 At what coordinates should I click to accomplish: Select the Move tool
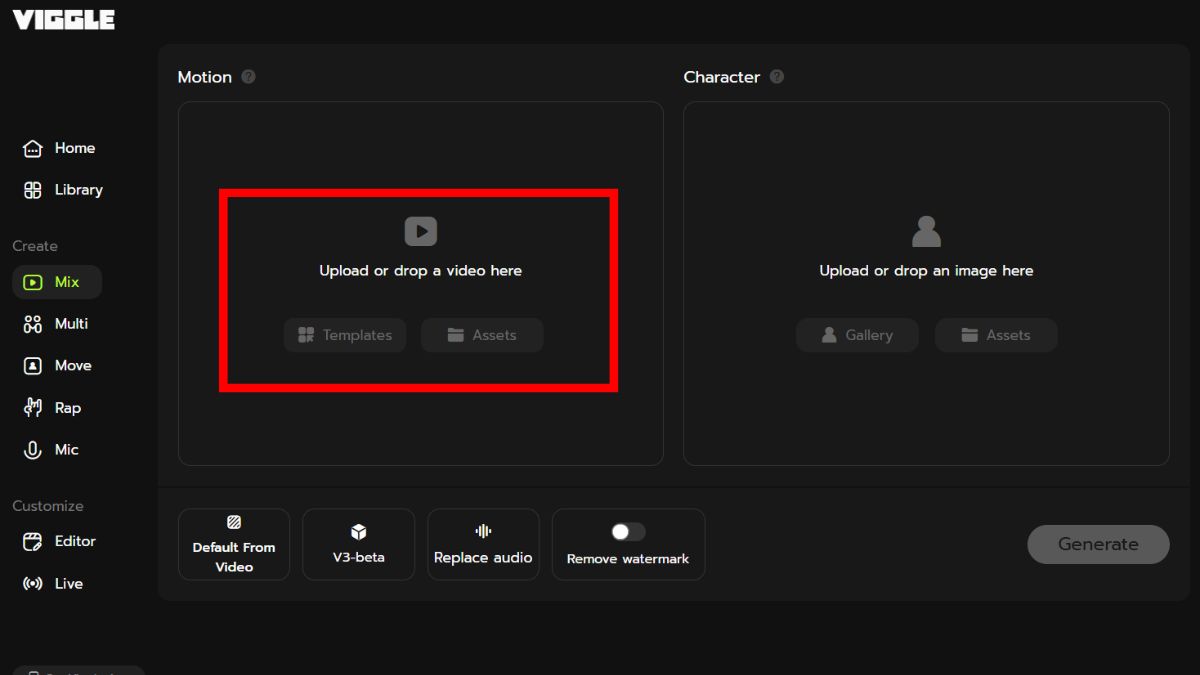click(57, 365)
